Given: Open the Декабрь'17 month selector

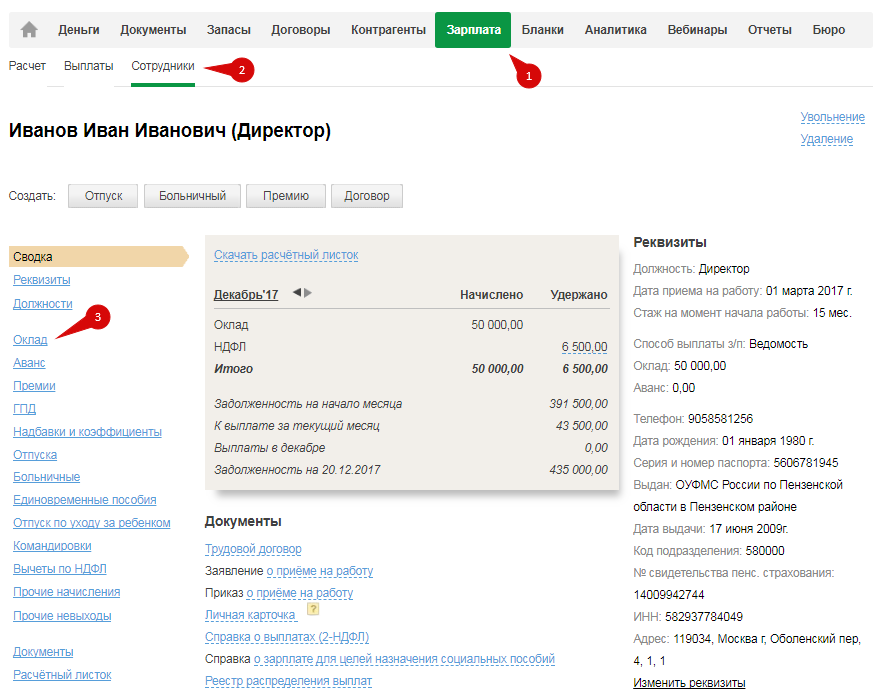Looking at the screenshot, I should click(246, 294).
